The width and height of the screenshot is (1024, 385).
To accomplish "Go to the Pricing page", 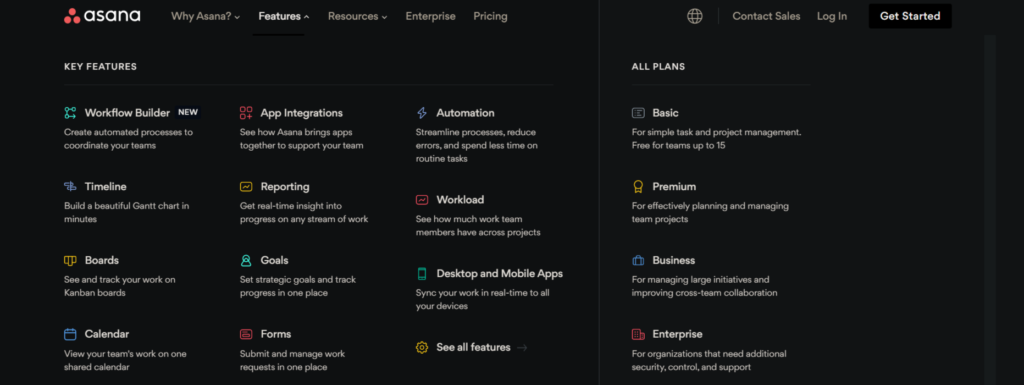I will [x=490, y=16].
